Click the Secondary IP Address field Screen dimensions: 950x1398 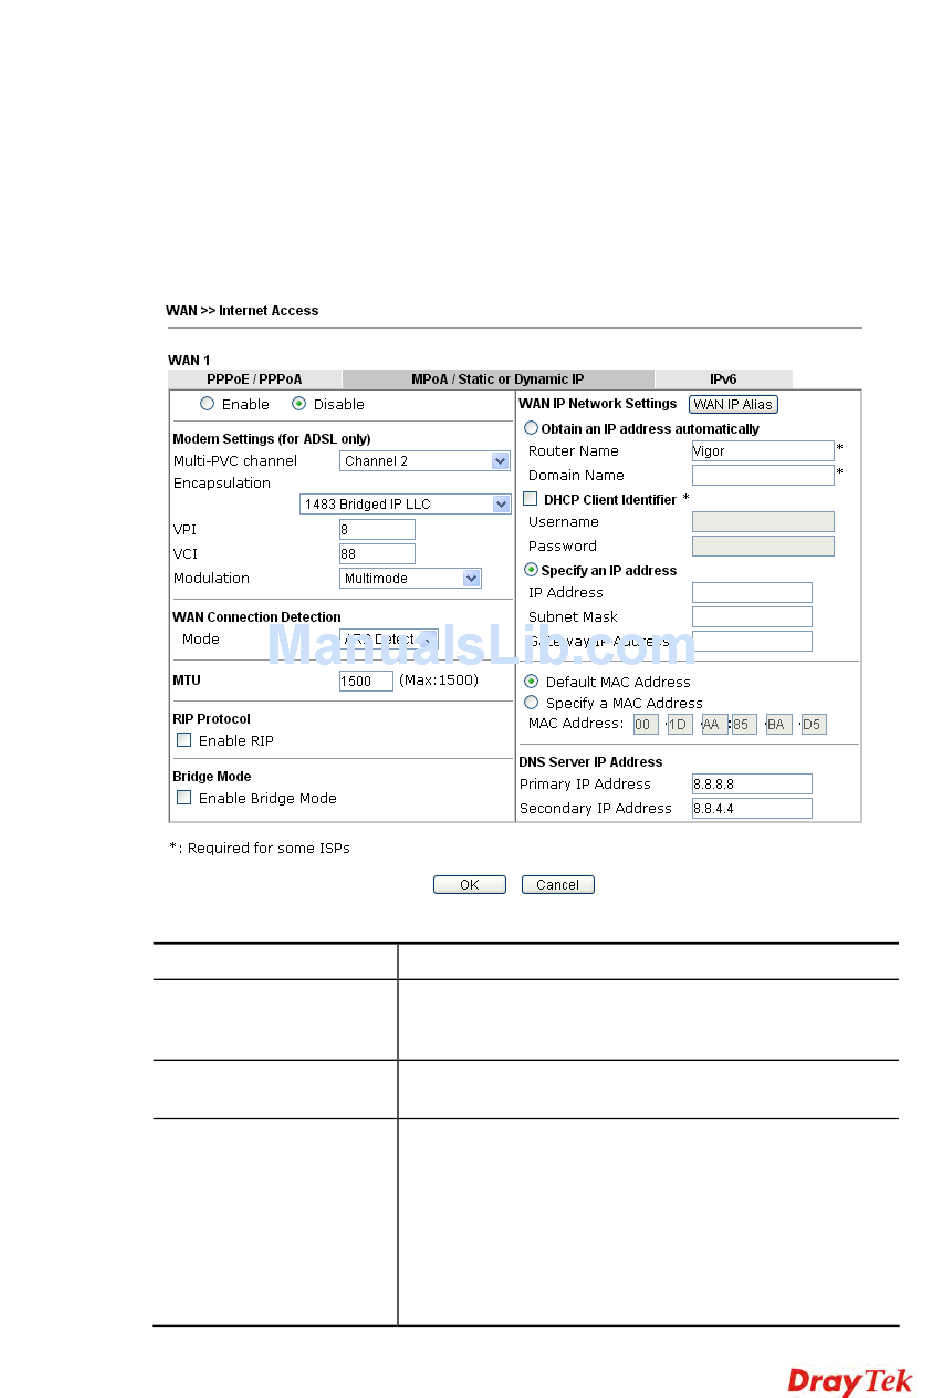pyautogui.click(x=752, y=808)
